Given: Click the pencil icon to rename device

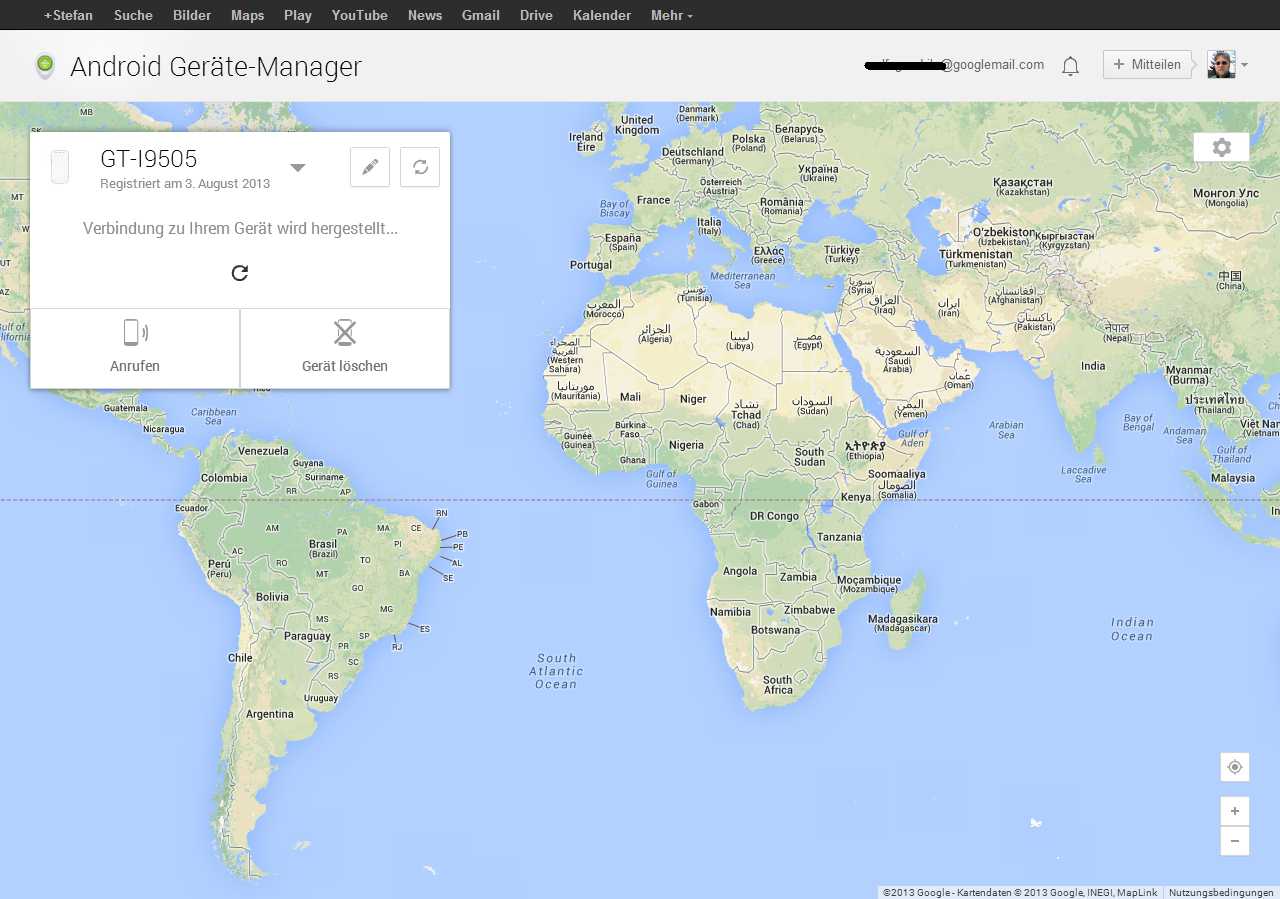Looking at the screenshot, I should (x=370, y=167).
